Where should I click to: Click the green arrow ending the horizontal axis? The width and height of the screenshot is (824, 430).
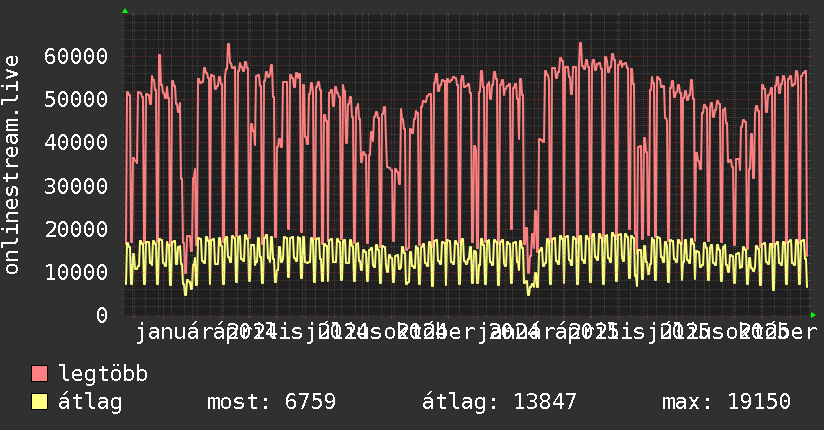click(813, 315)
